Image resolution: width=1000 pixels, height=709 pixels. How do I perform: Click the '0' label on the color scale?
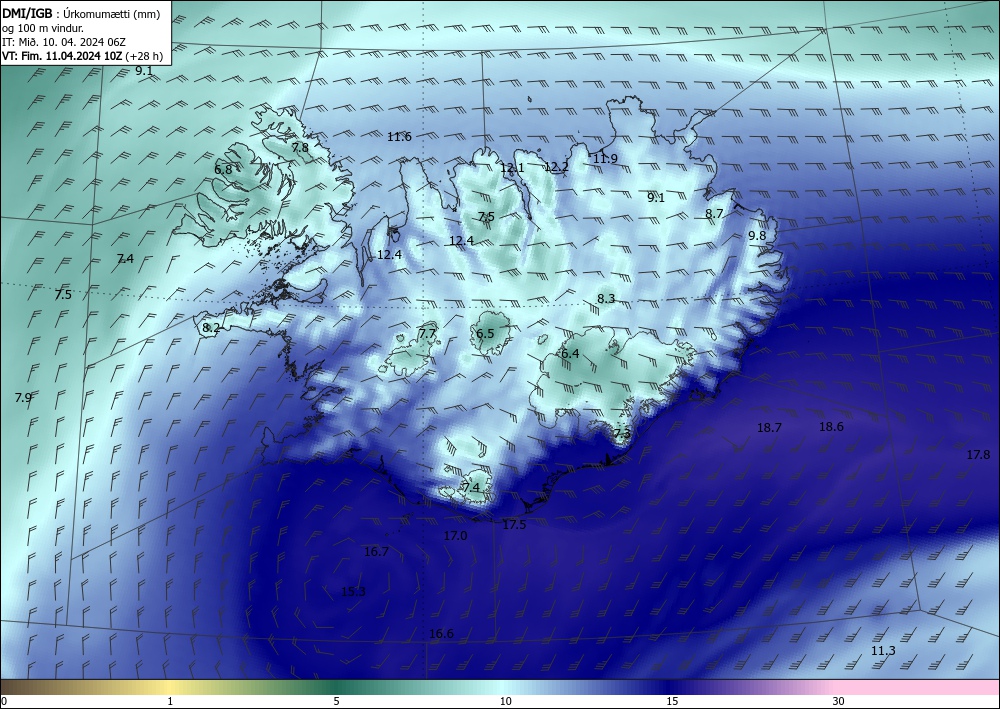[4, 701]
